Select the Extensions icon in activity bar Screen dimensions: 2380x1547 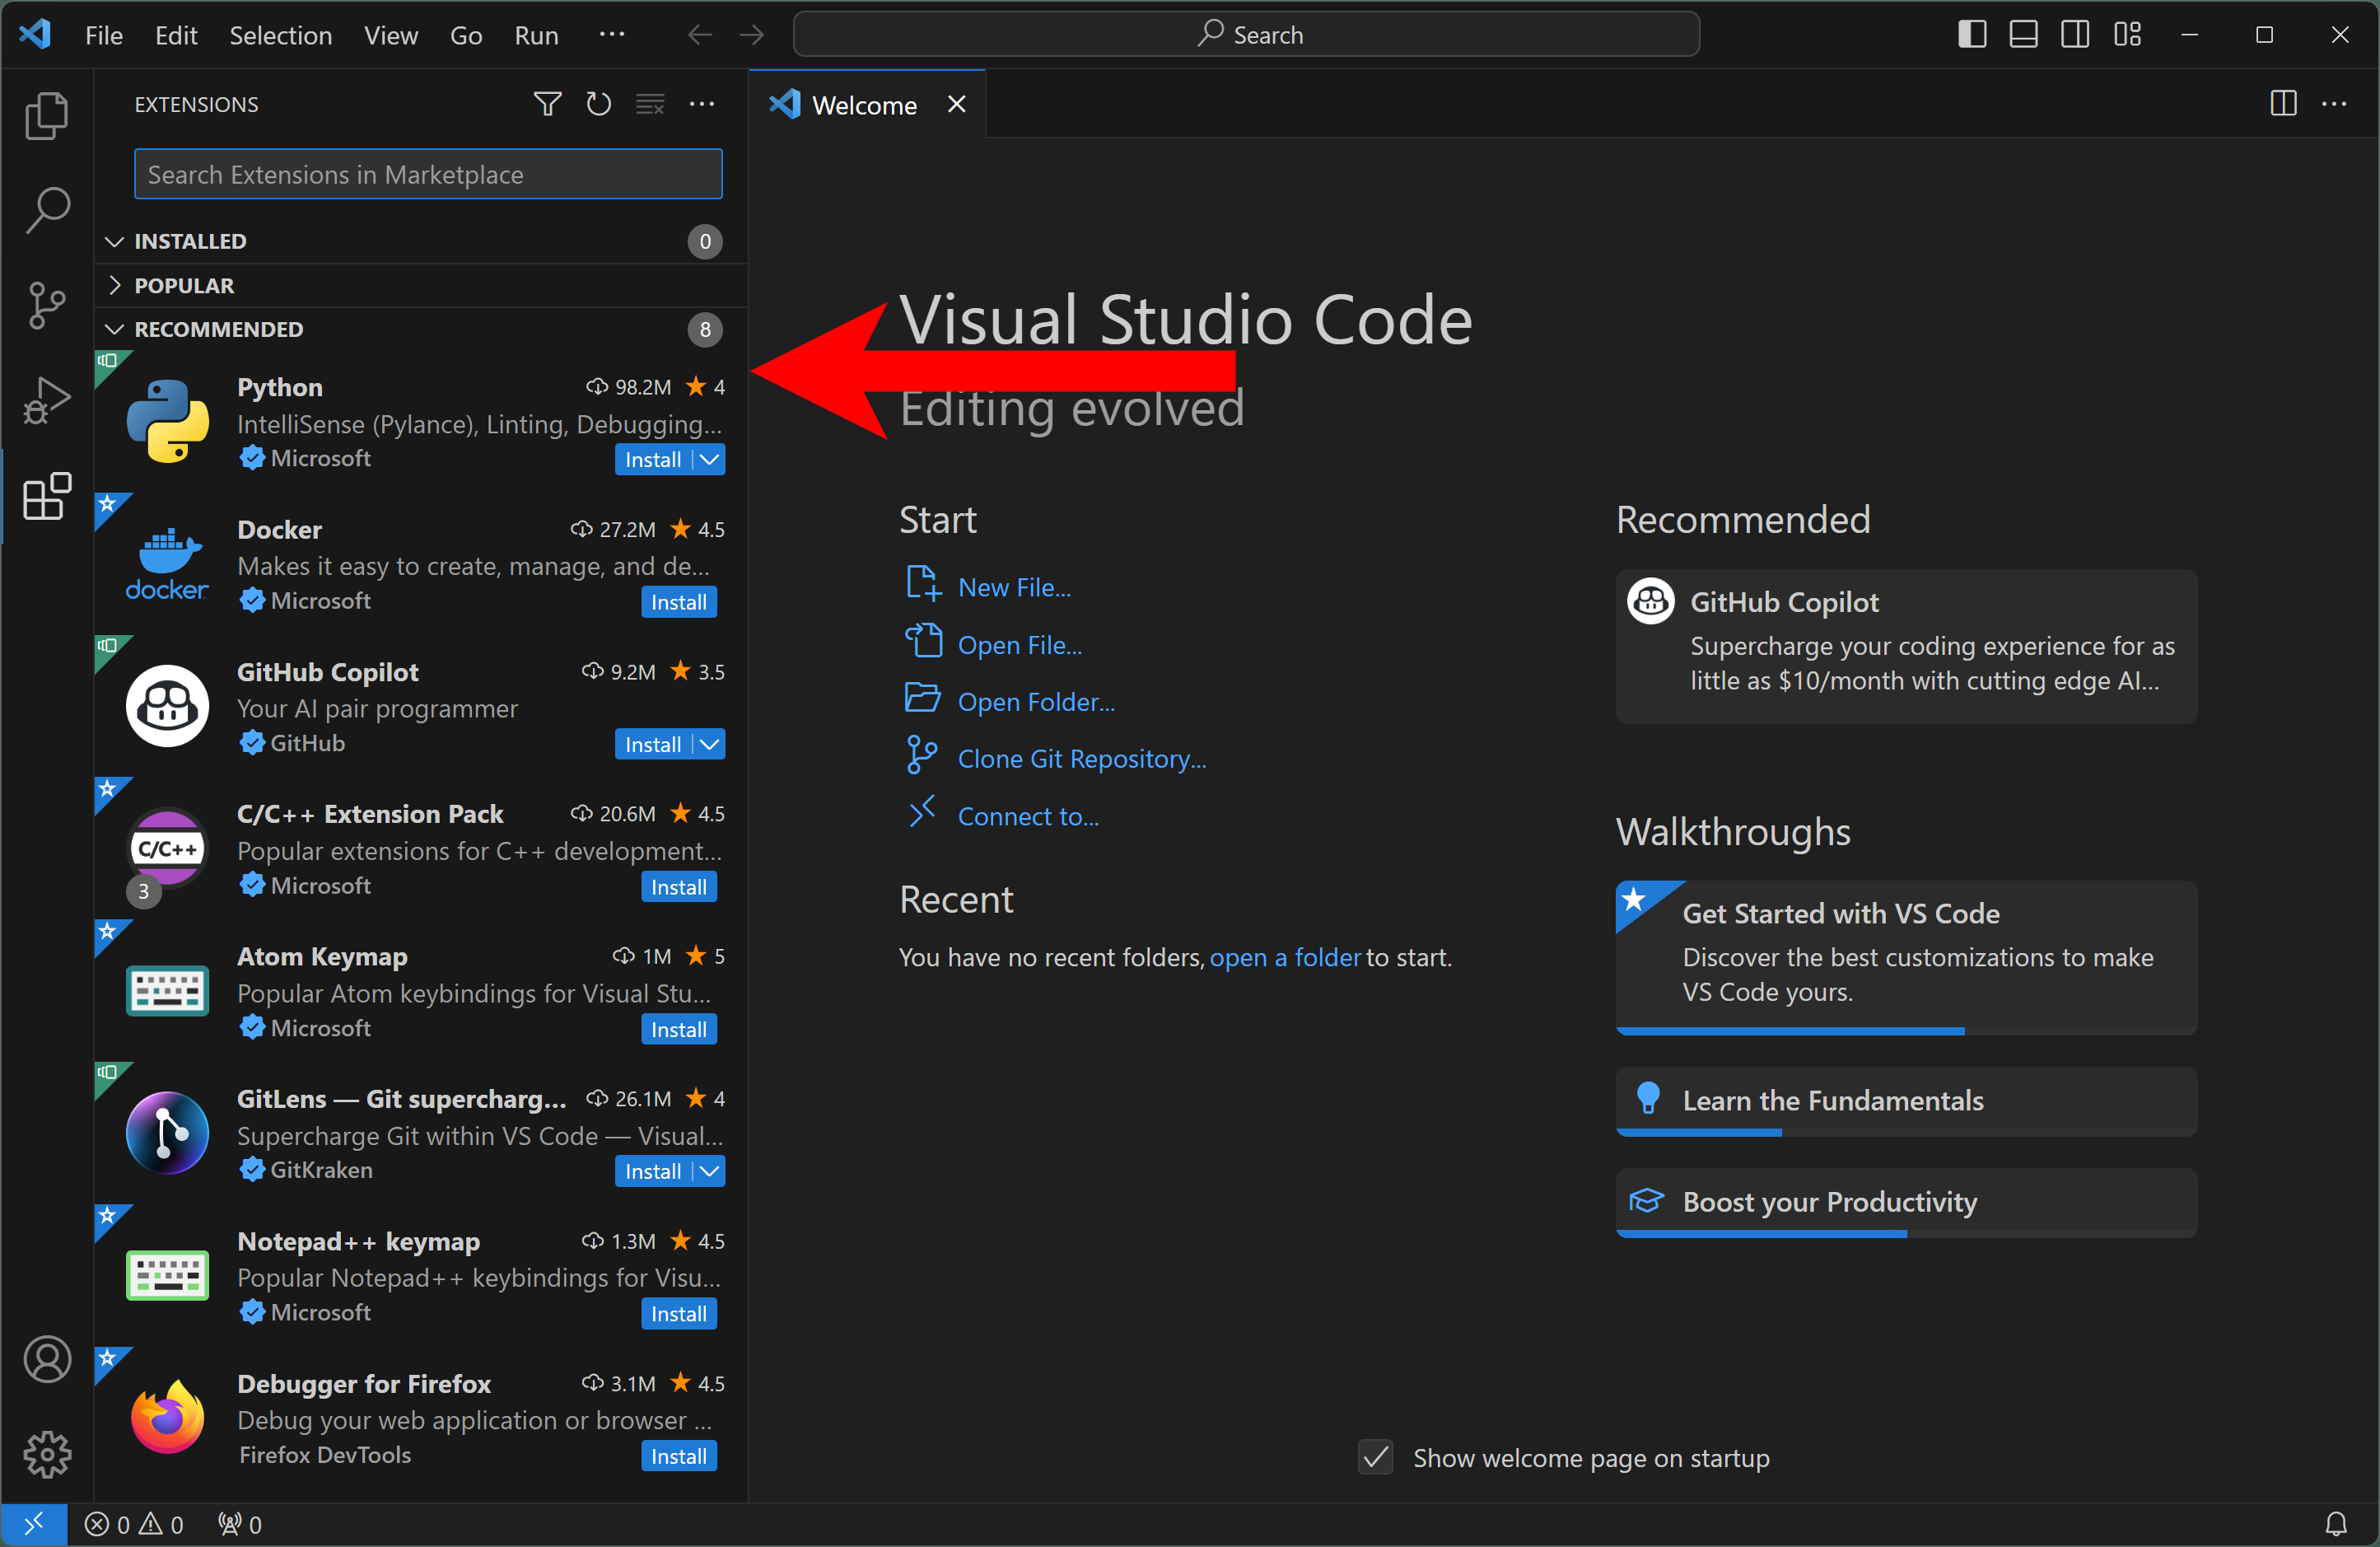coord(47,496)
